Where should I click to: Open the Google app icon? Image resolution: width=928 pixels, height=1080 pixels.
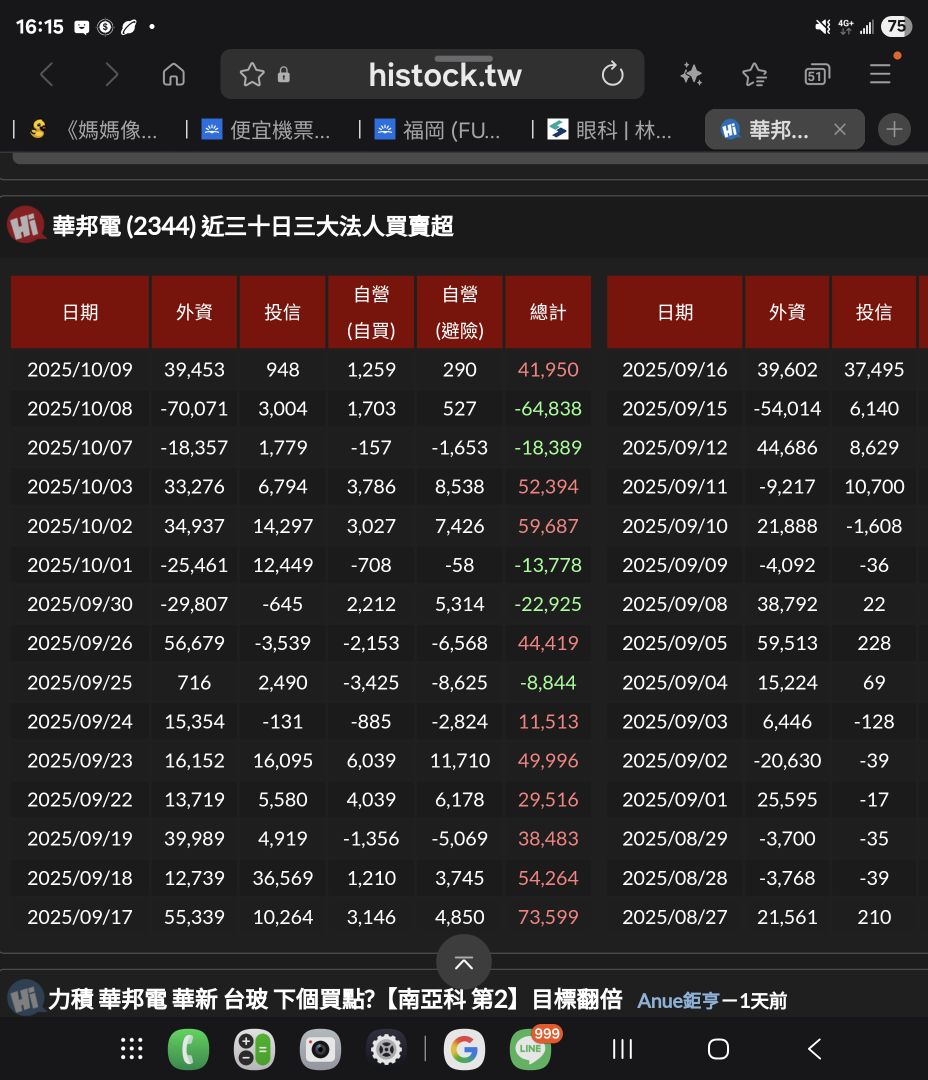[x=464, y=1049]
